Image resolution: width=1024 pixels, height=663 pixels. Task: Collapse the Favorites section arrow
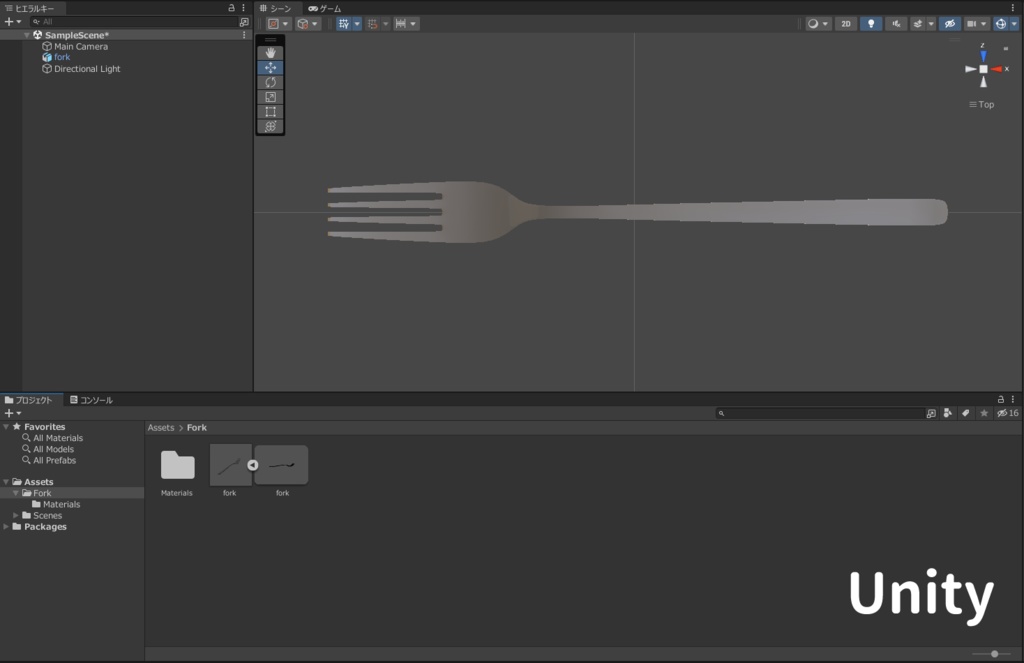(6, 427)
